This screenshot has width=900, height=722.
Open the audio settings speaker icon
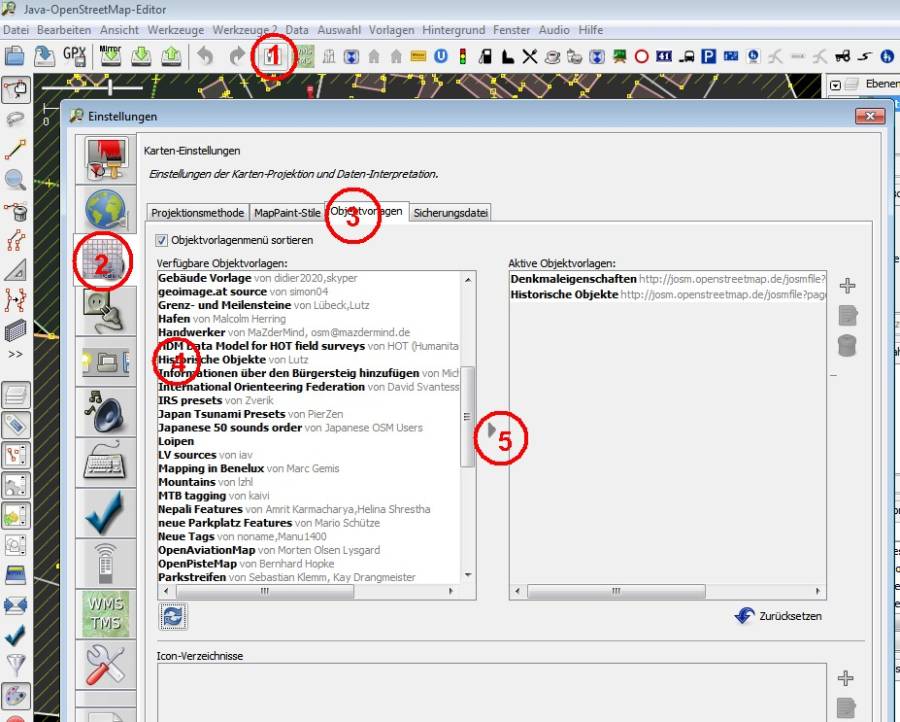tap(104, 412)
